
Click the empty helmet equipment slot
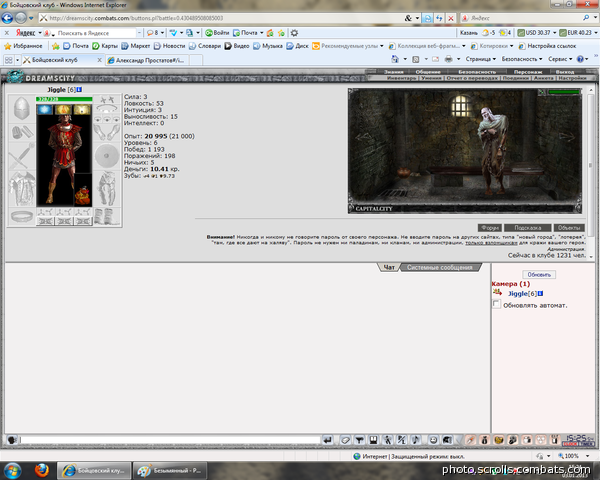point(21,108)
